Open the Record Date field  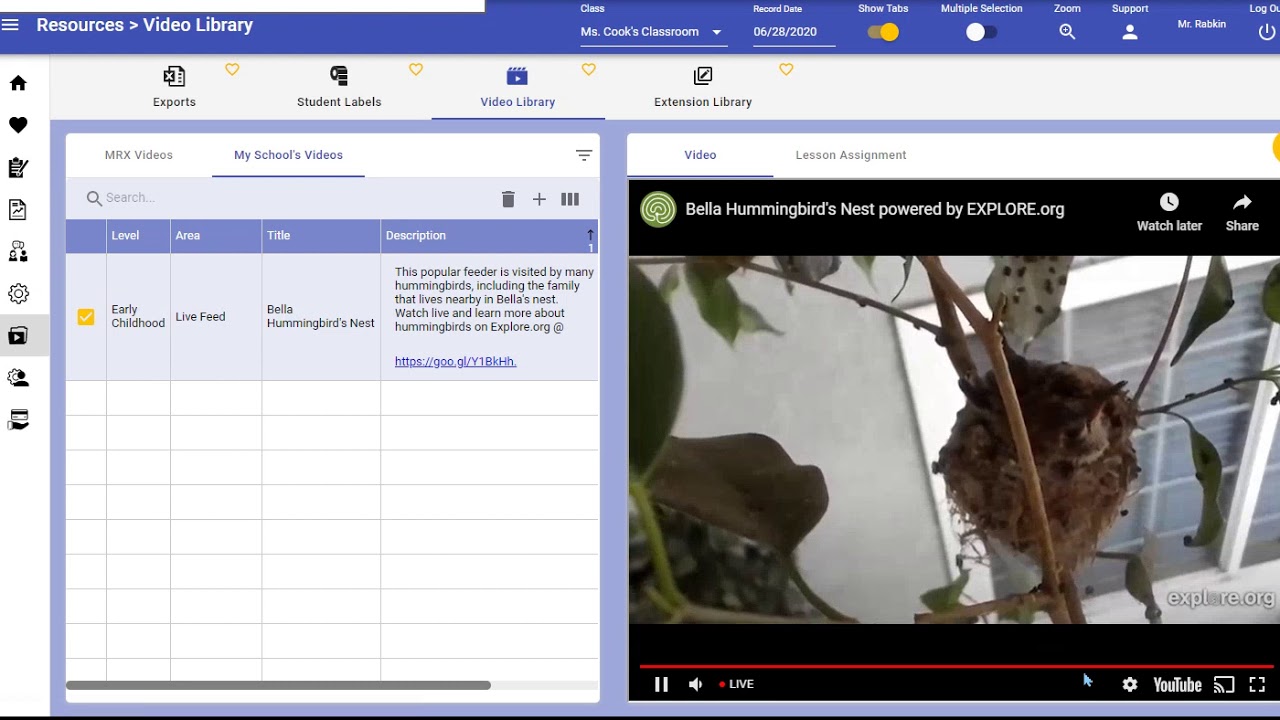coord(794,32)
